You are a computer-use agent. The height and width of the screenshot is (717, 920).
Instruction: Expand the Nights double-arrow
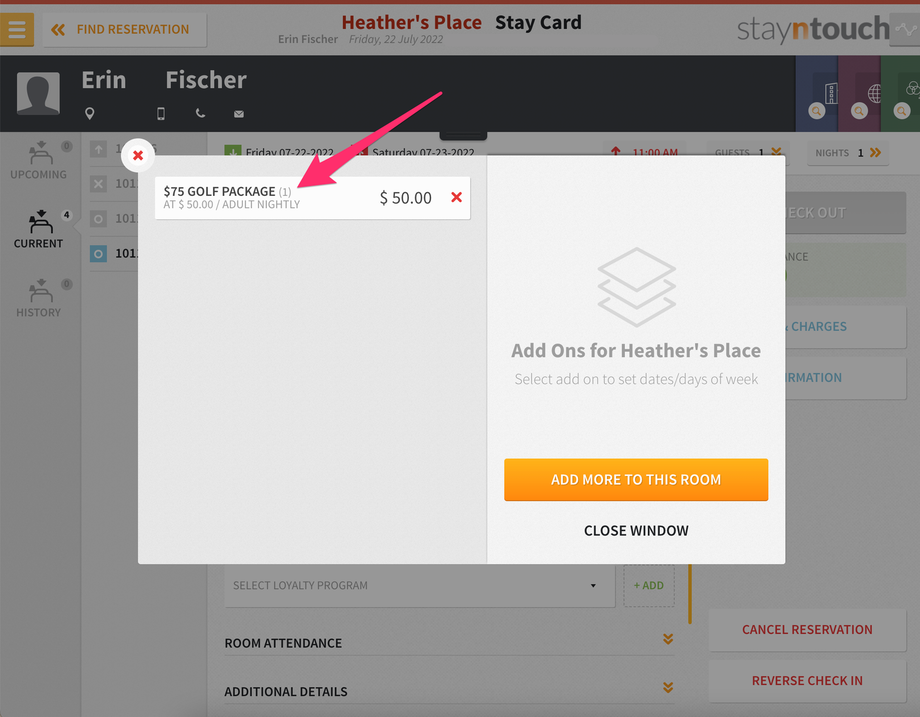[875, 153]
